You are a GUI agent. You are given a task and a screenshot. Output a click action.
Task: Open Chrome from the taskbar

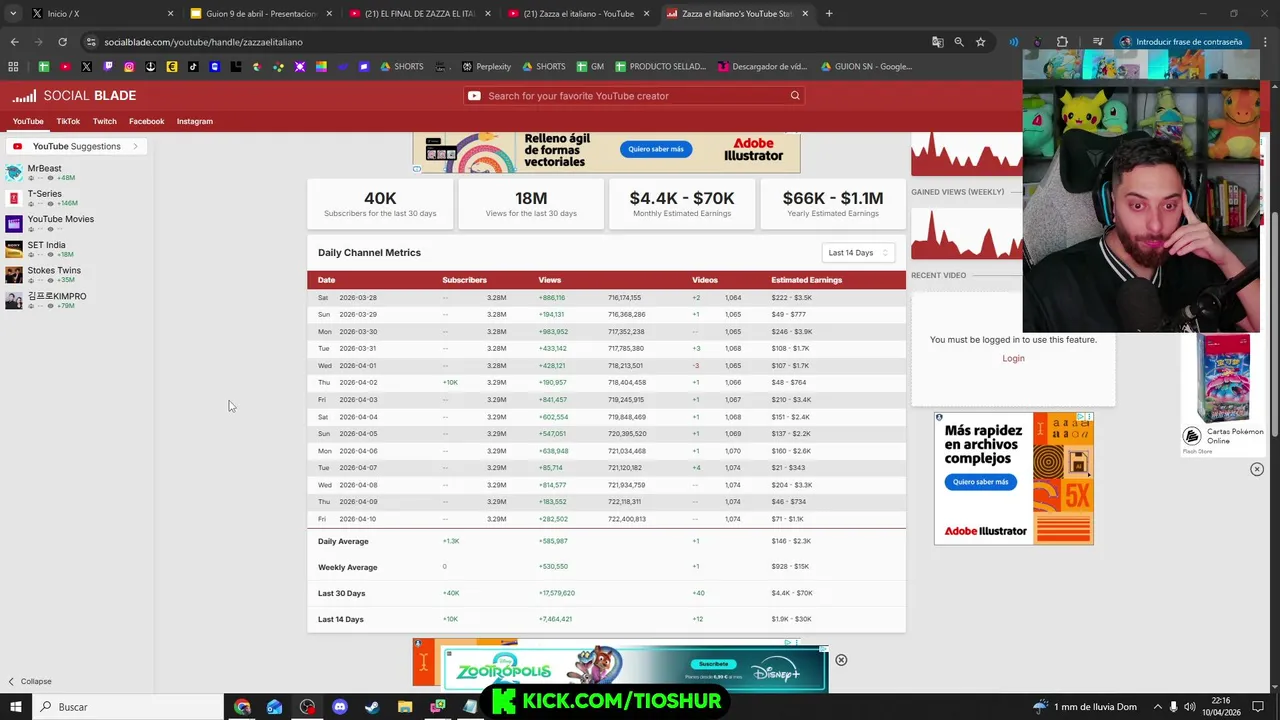243,707
